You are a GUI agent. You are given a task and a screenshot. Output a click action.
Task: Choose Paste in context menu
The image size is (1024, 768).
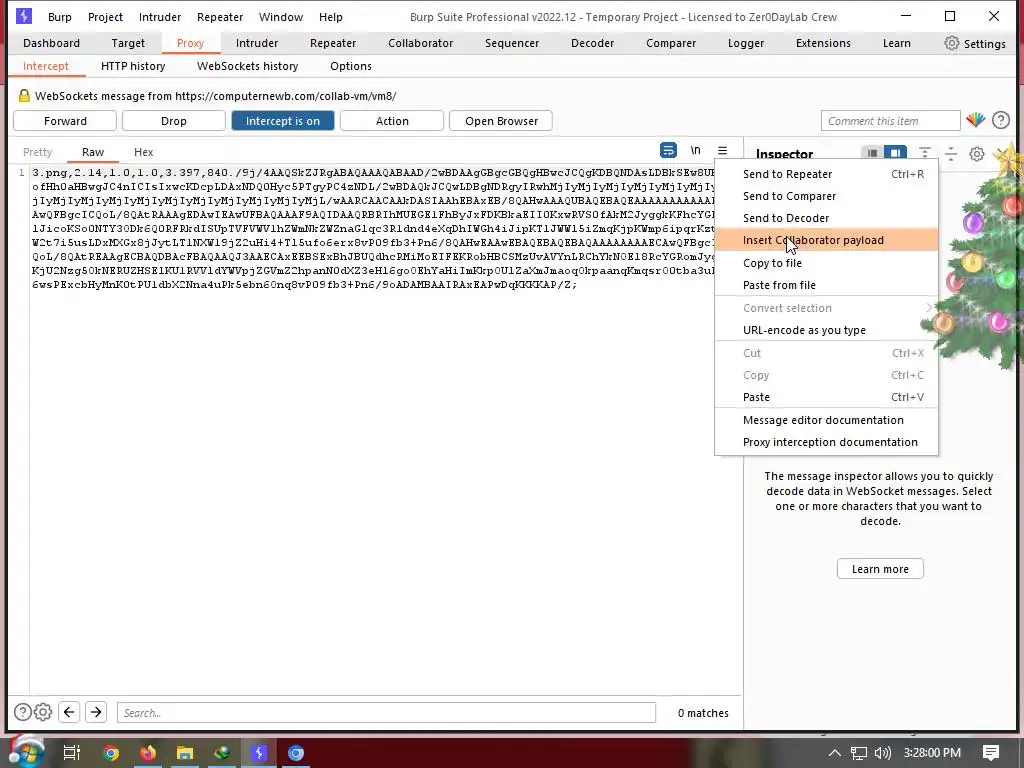coord(826,397)
